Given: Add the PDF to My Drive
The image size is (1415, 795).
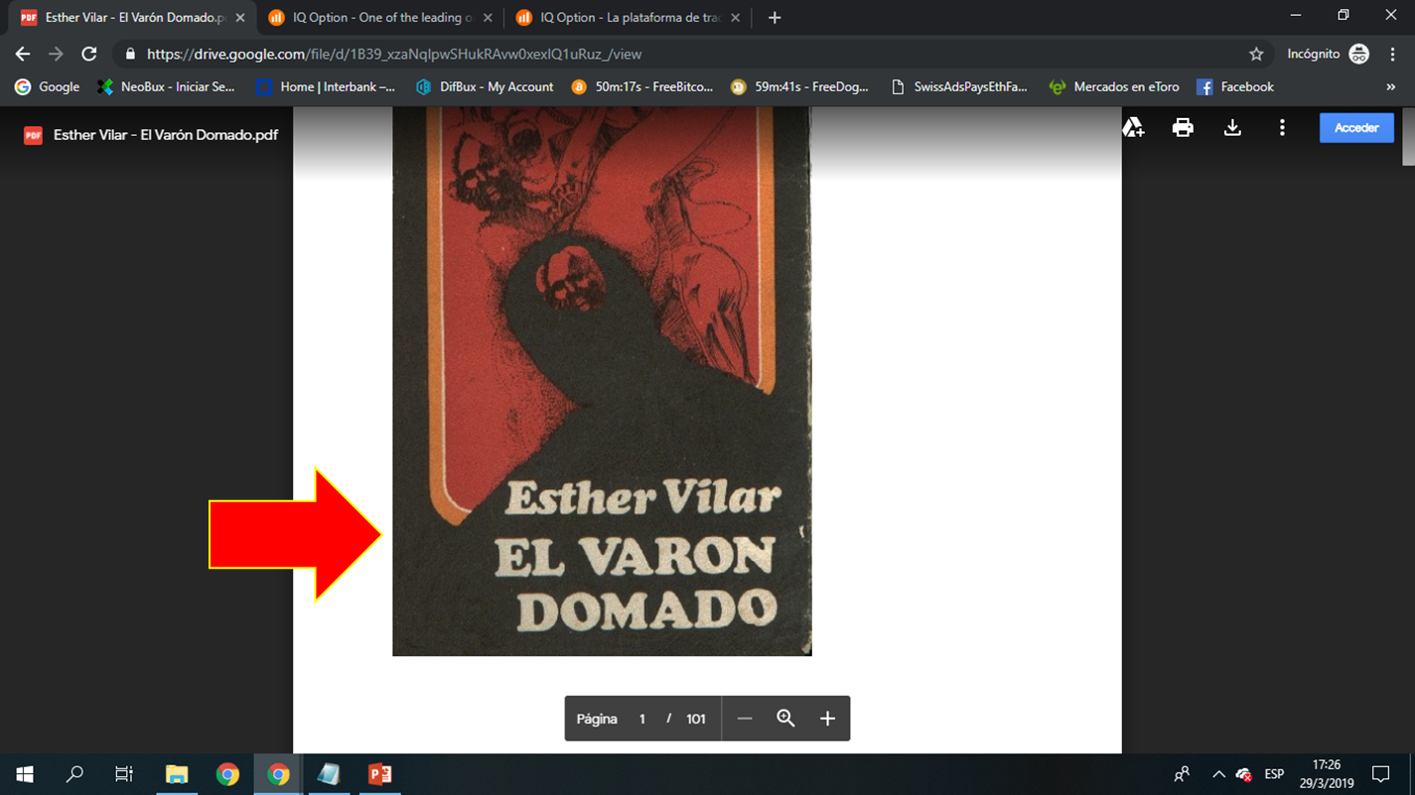Looking at the screenshot, I should [x=1133, y=127].
